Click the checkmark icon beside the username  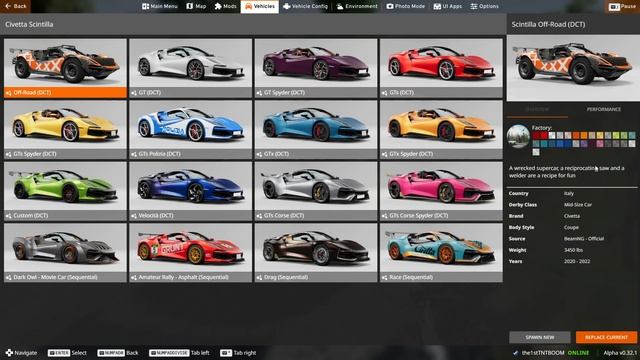pos(516,353)
